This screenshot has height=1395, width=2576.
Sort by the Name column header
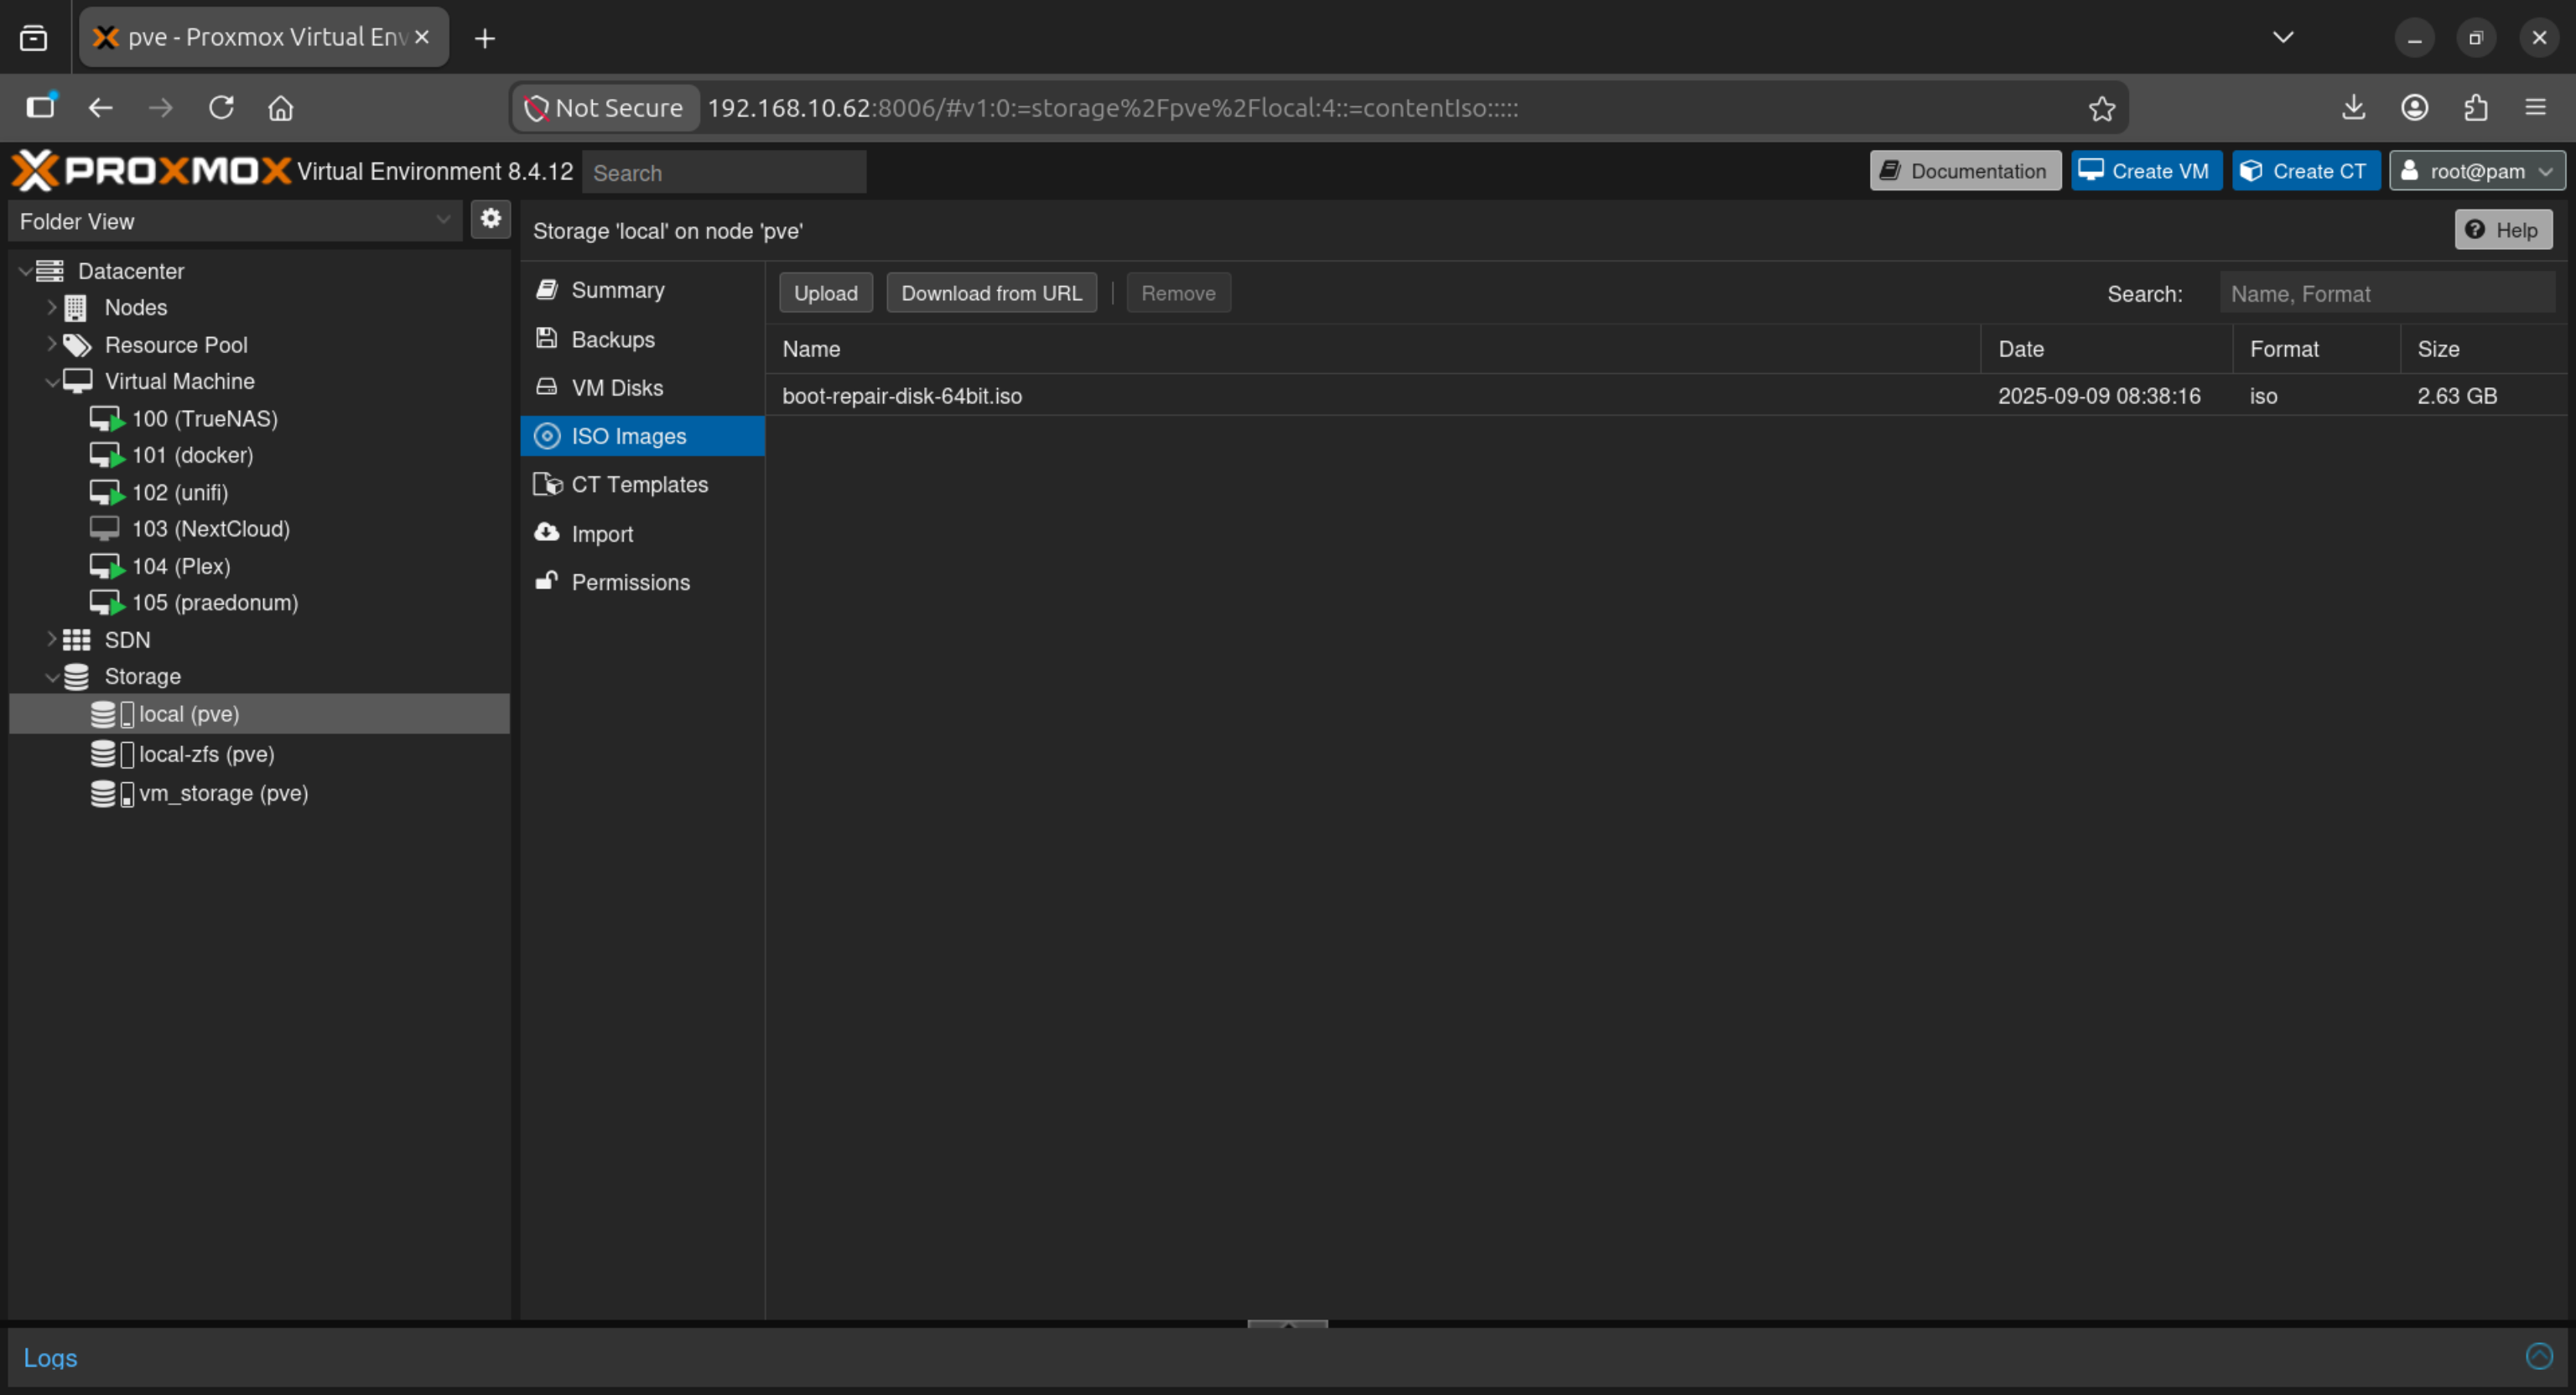click(1373, 349)
